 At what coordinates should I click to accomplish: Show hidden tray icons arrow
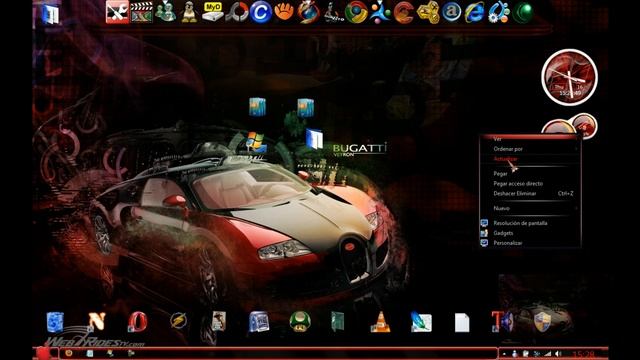[504, 354]
